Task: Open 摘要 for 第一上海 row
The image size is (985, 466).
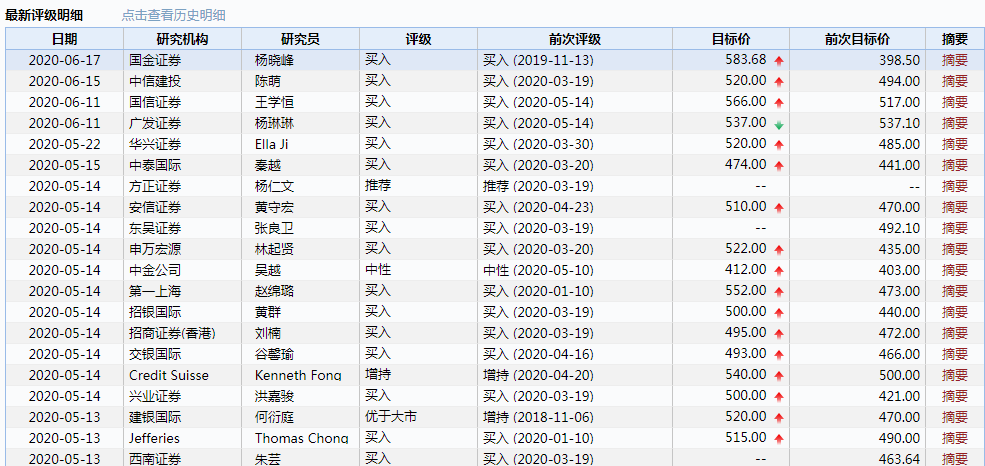Action: coord(955,291)
